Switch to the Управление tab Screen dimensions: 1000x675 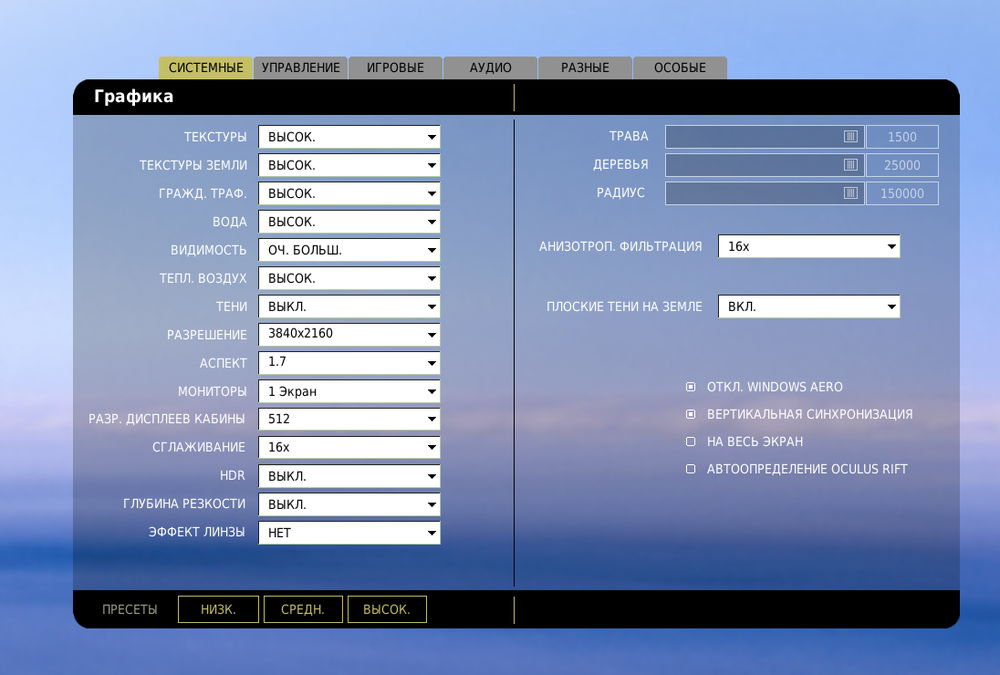click(x=302, y=67)
